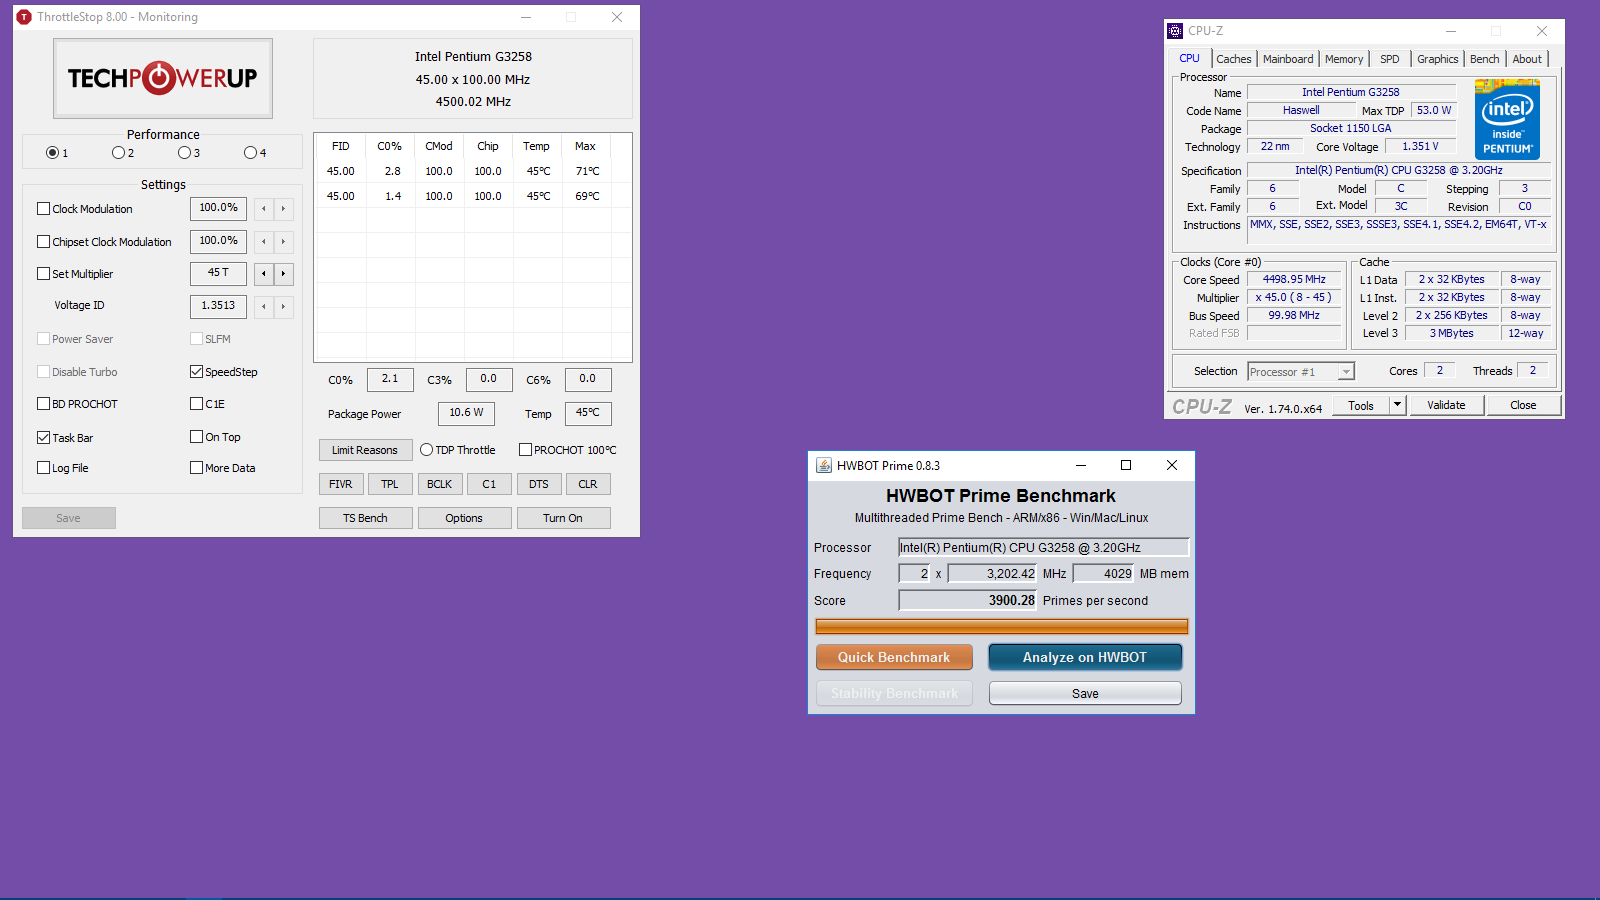
Task: Click the CPU-Z title bar icon
Action: (1176, 31)
